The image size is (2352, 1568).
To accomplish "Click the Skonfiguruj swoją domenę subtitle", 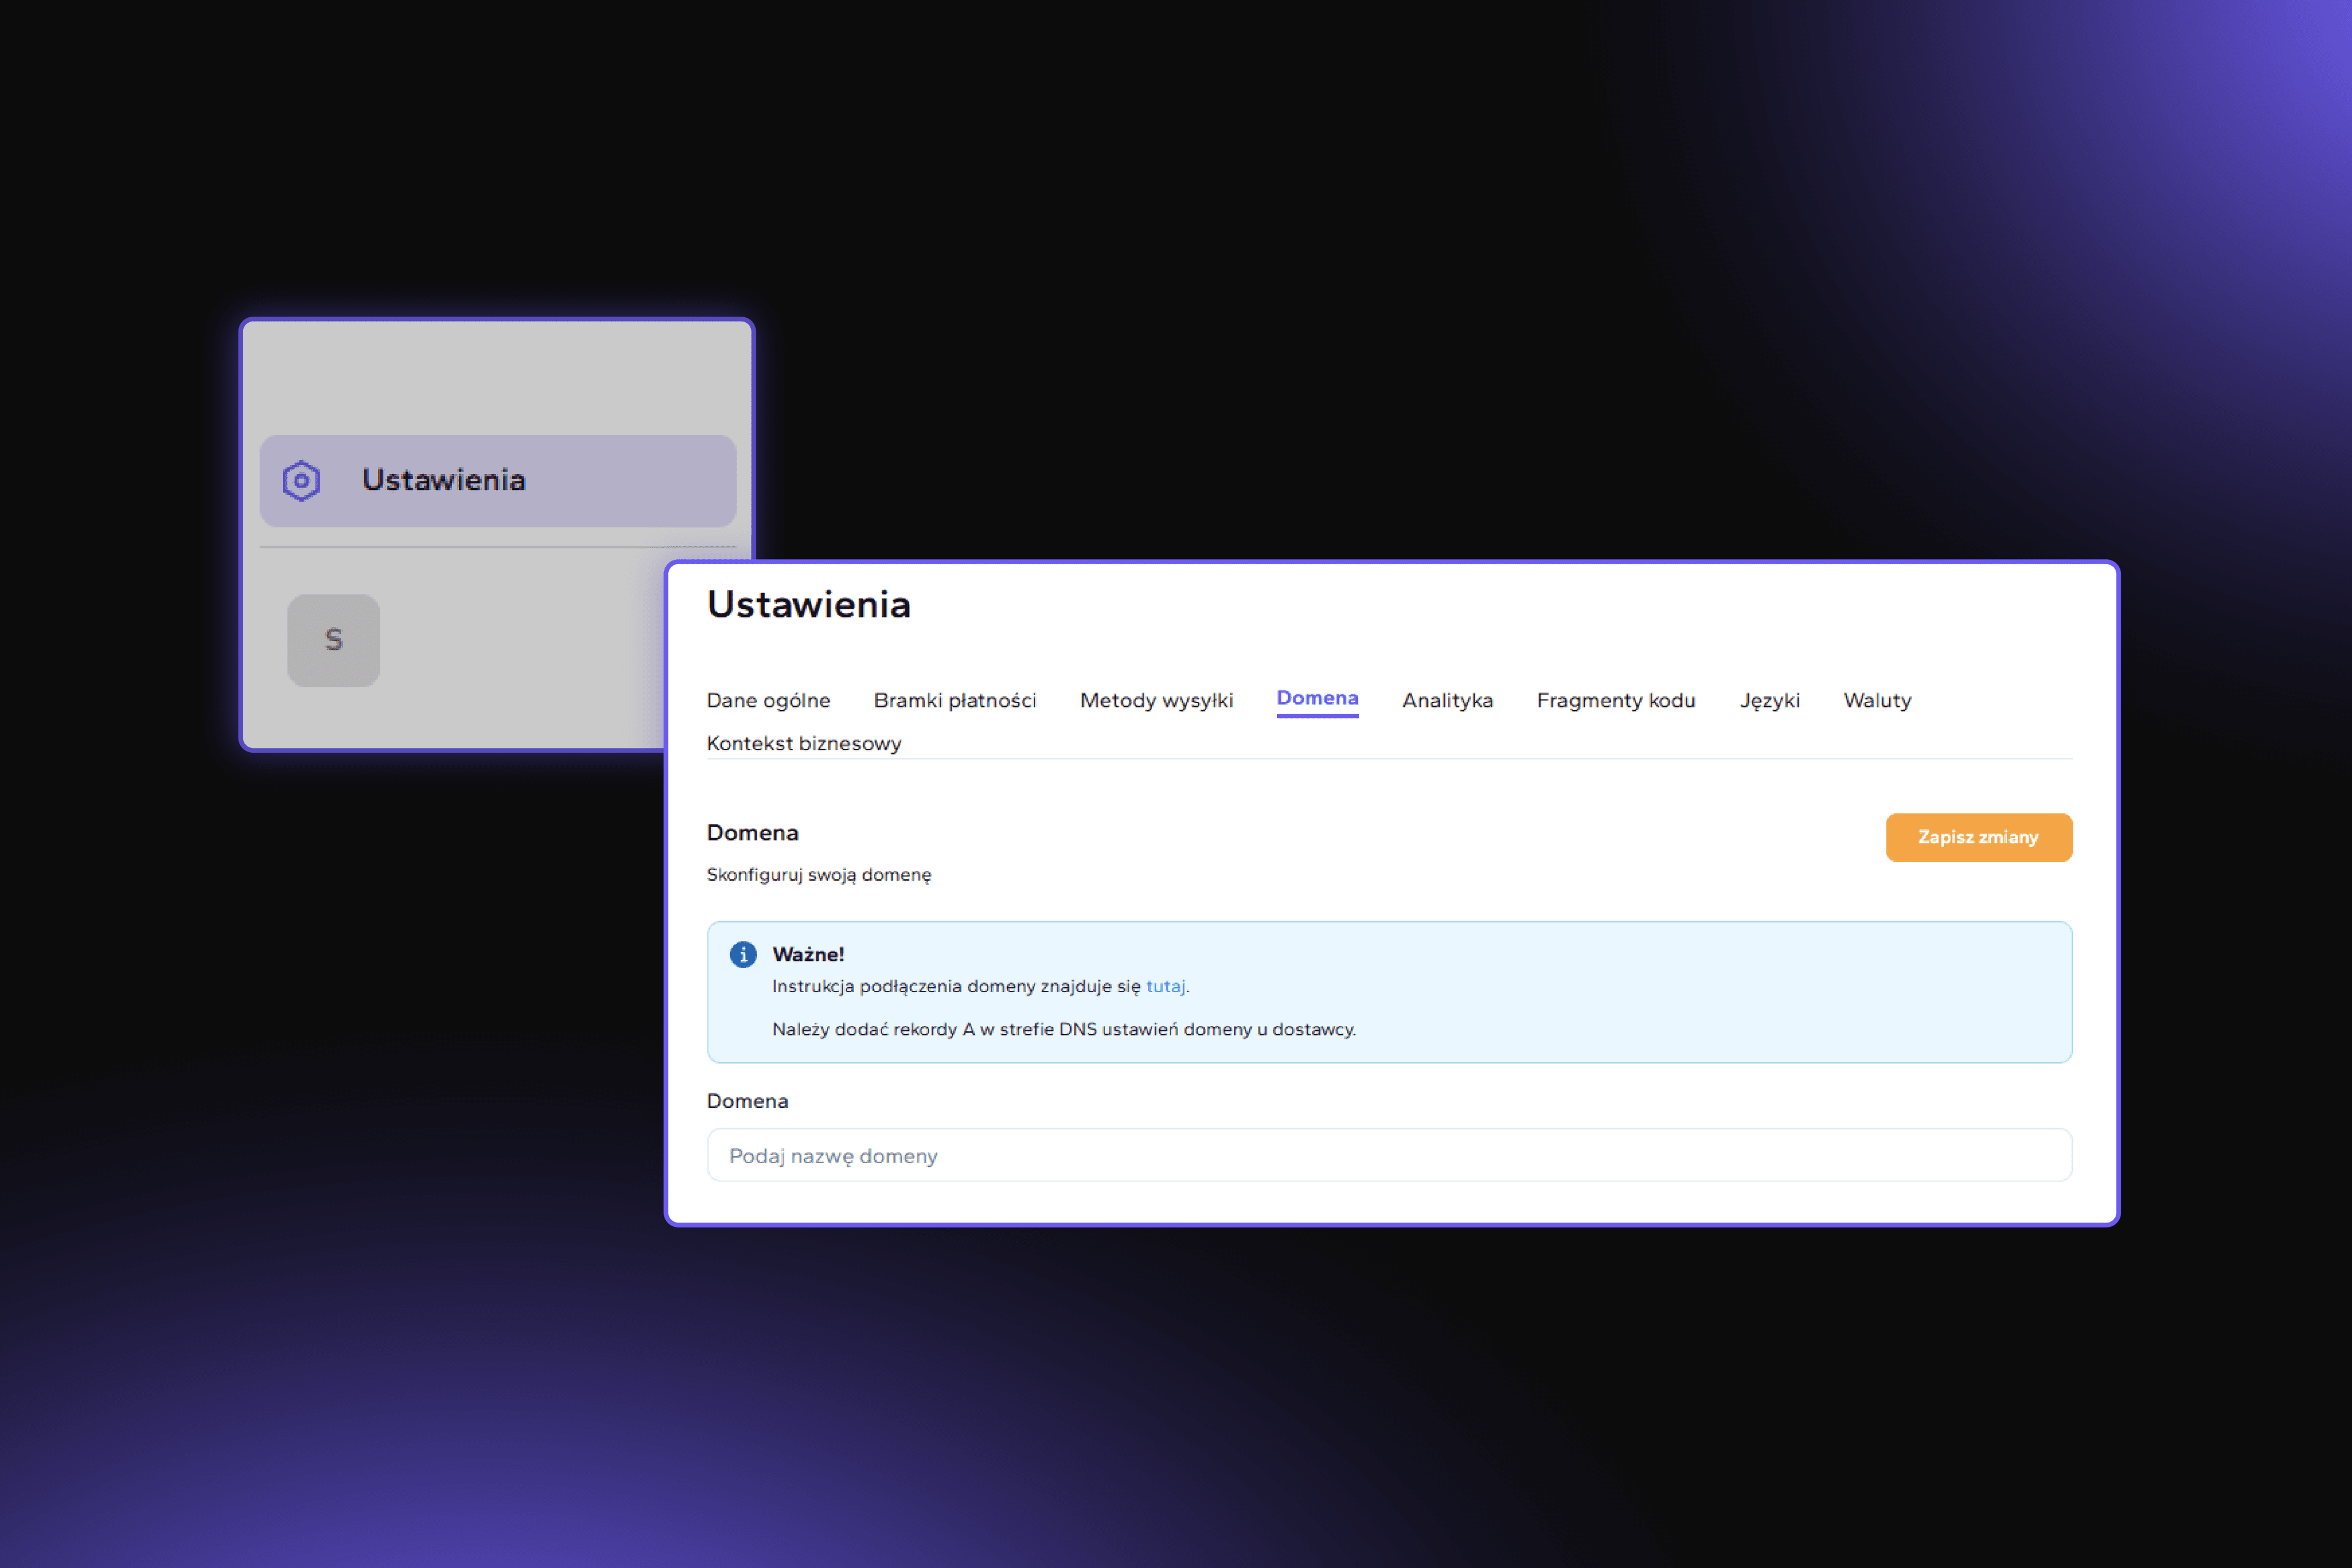I will [x=819, y=875].
